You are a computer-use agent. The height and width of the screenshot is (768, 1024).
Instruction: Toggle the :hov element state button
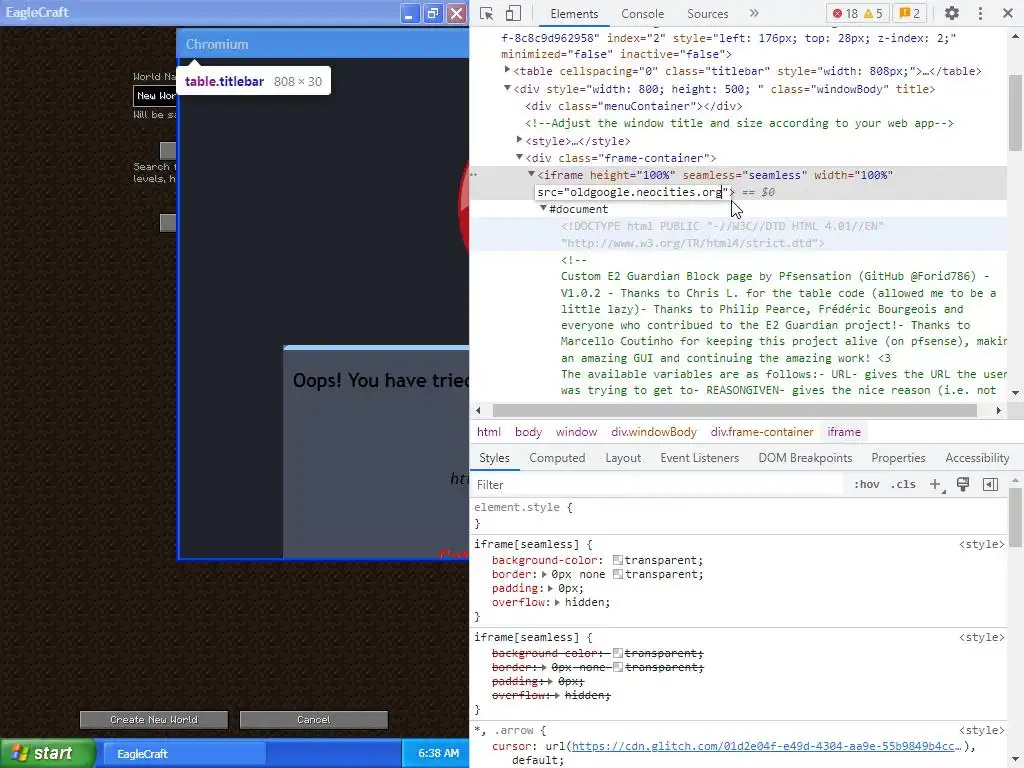pyautogui.click(x=867, y=485)
